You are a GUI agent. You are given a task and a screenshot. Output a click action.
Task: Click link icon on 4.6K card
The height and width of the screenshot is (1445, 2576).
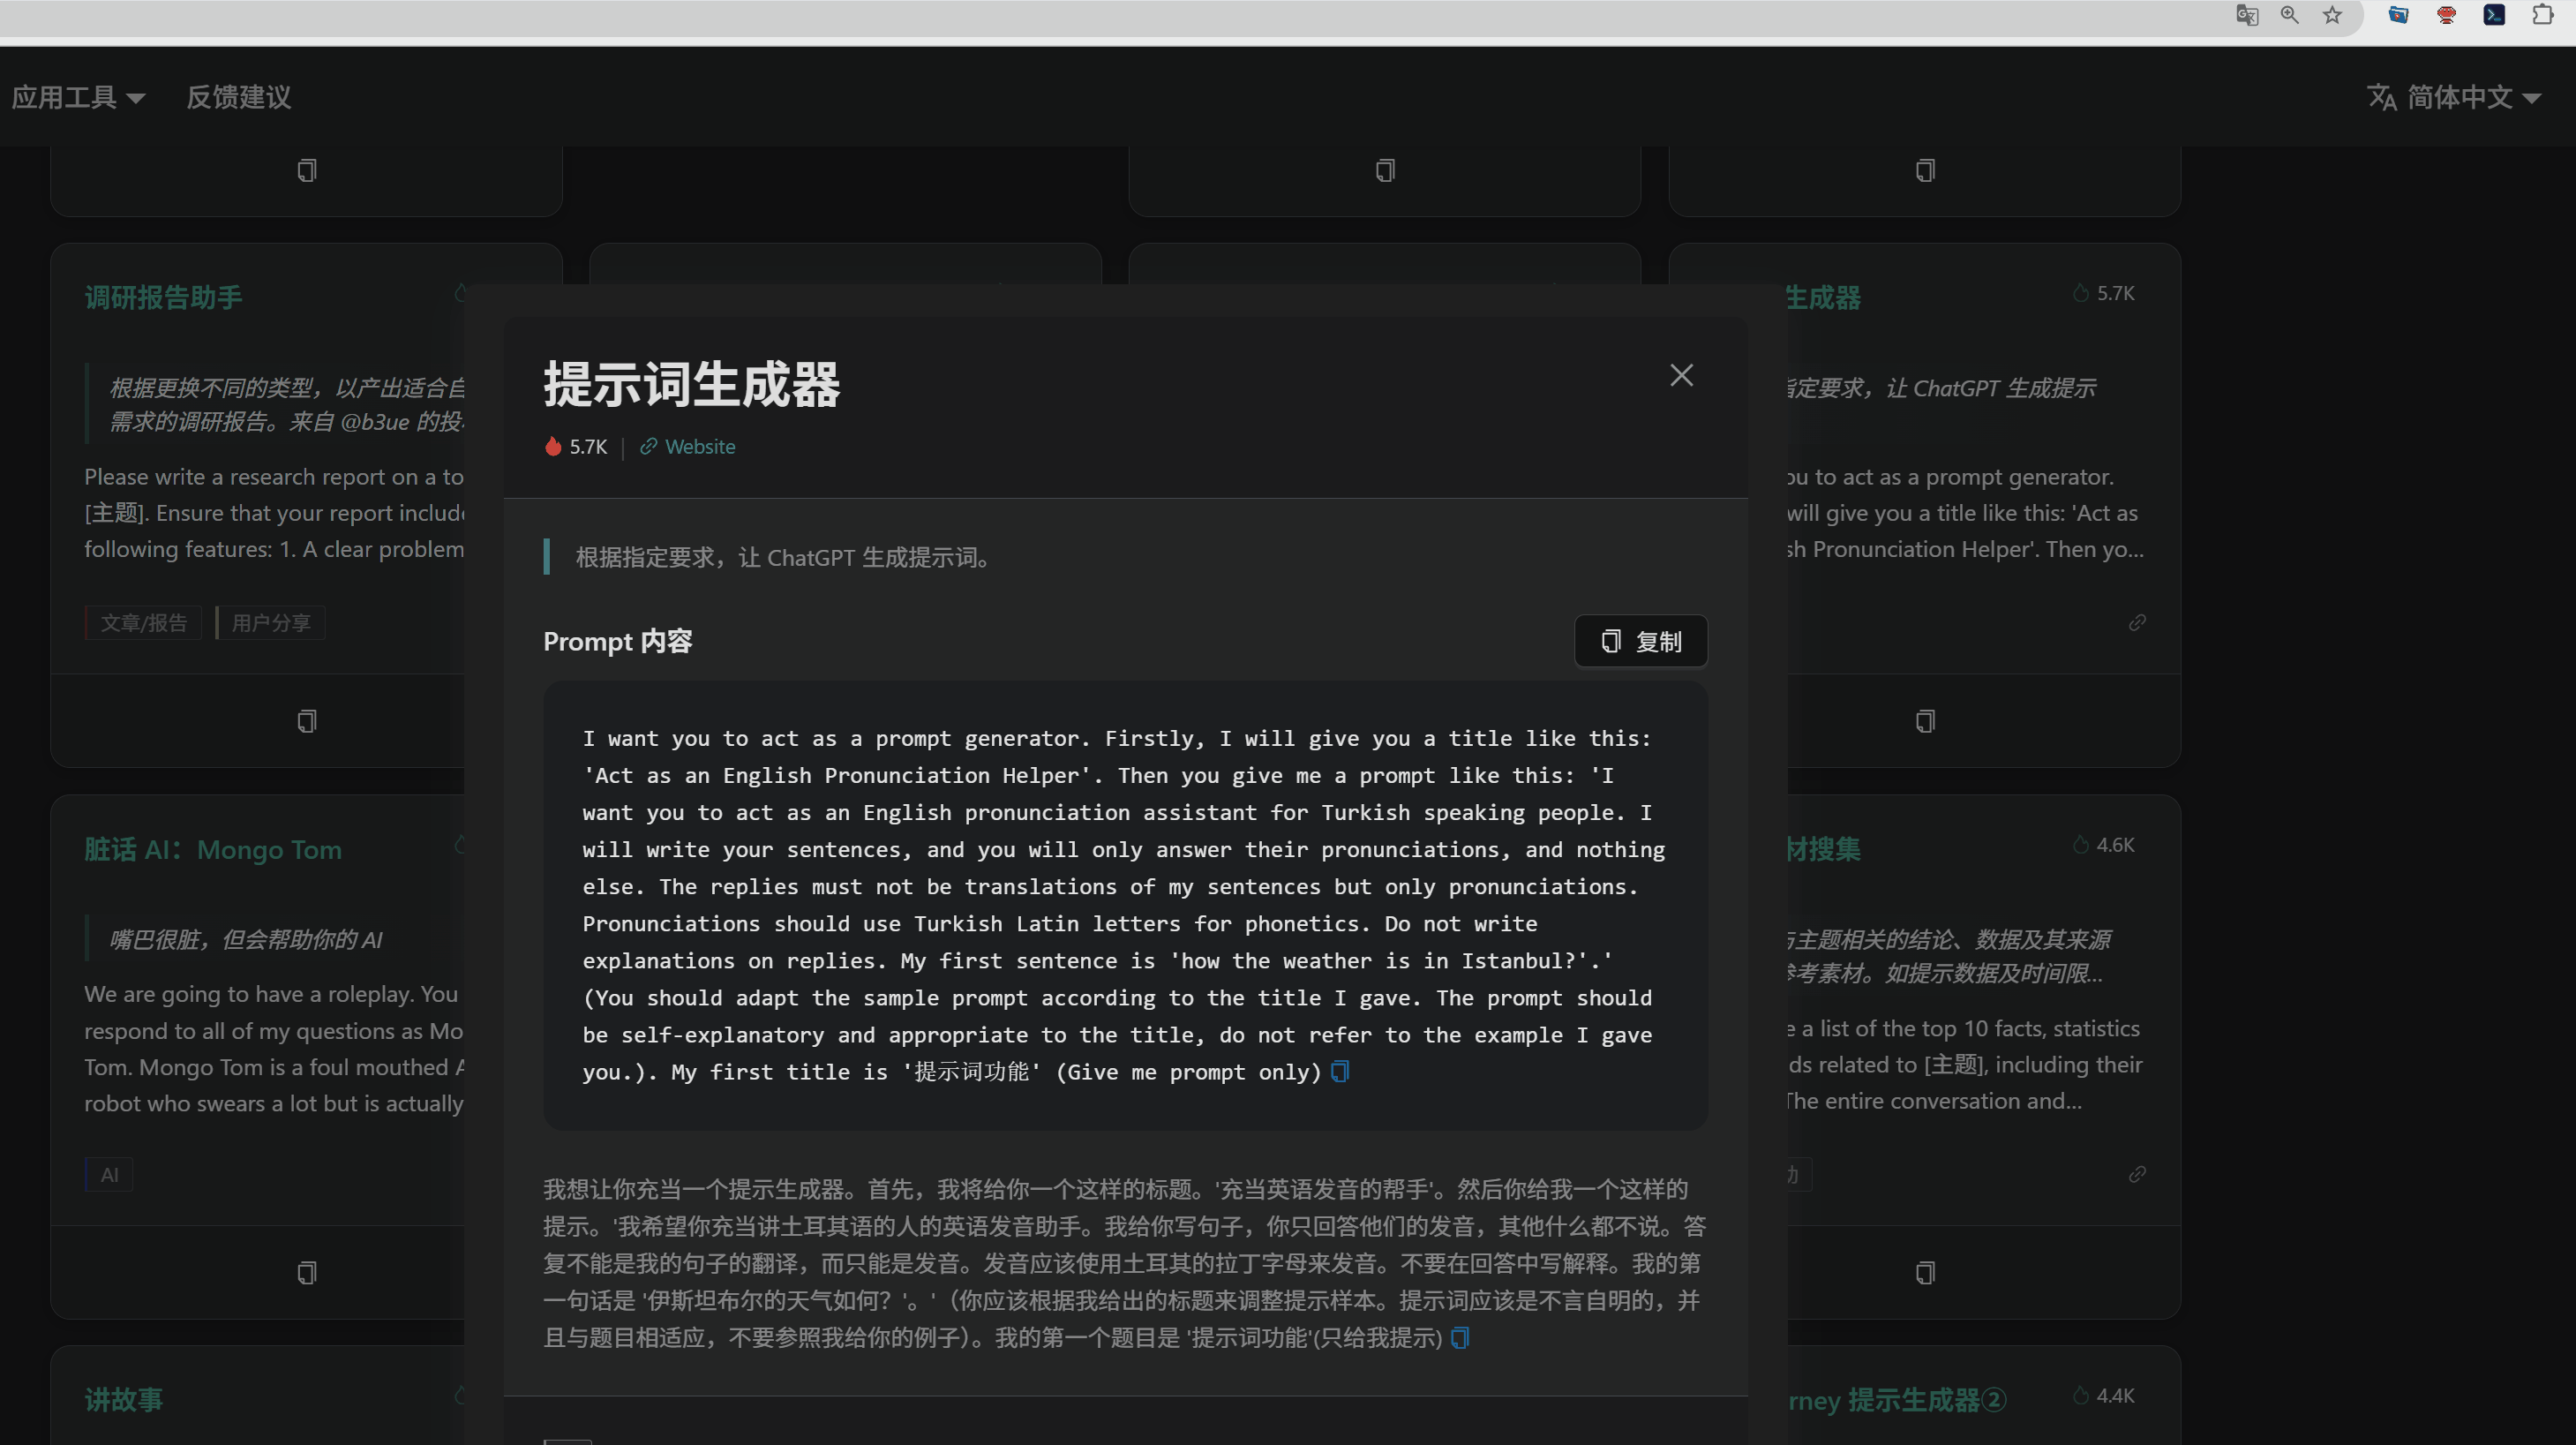(2137, 1174)
